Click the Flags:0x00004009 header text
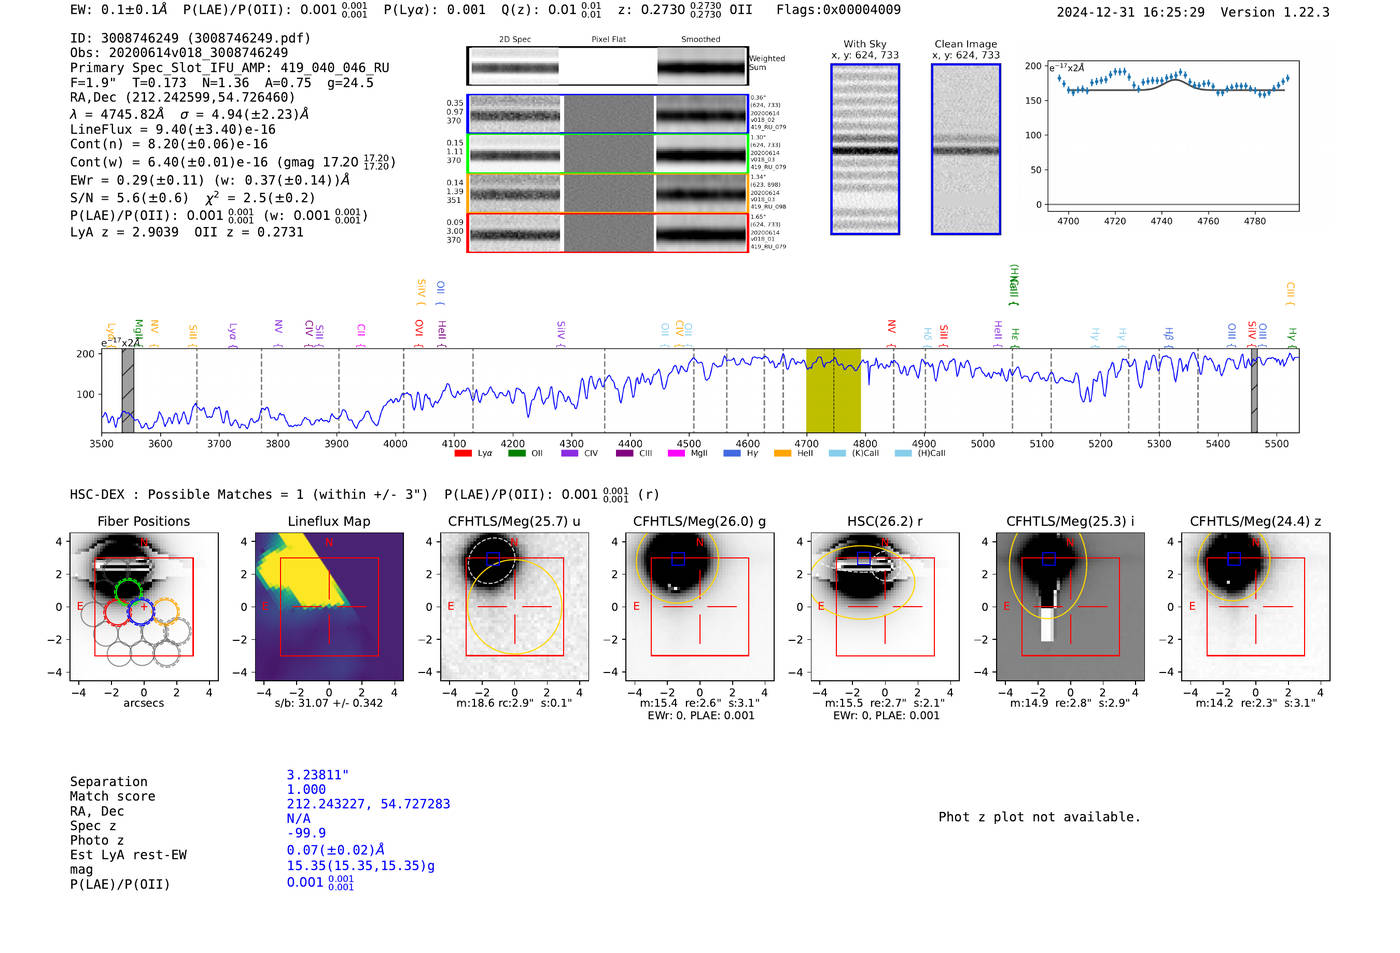The image size is (1400, 953). point(838,10)
